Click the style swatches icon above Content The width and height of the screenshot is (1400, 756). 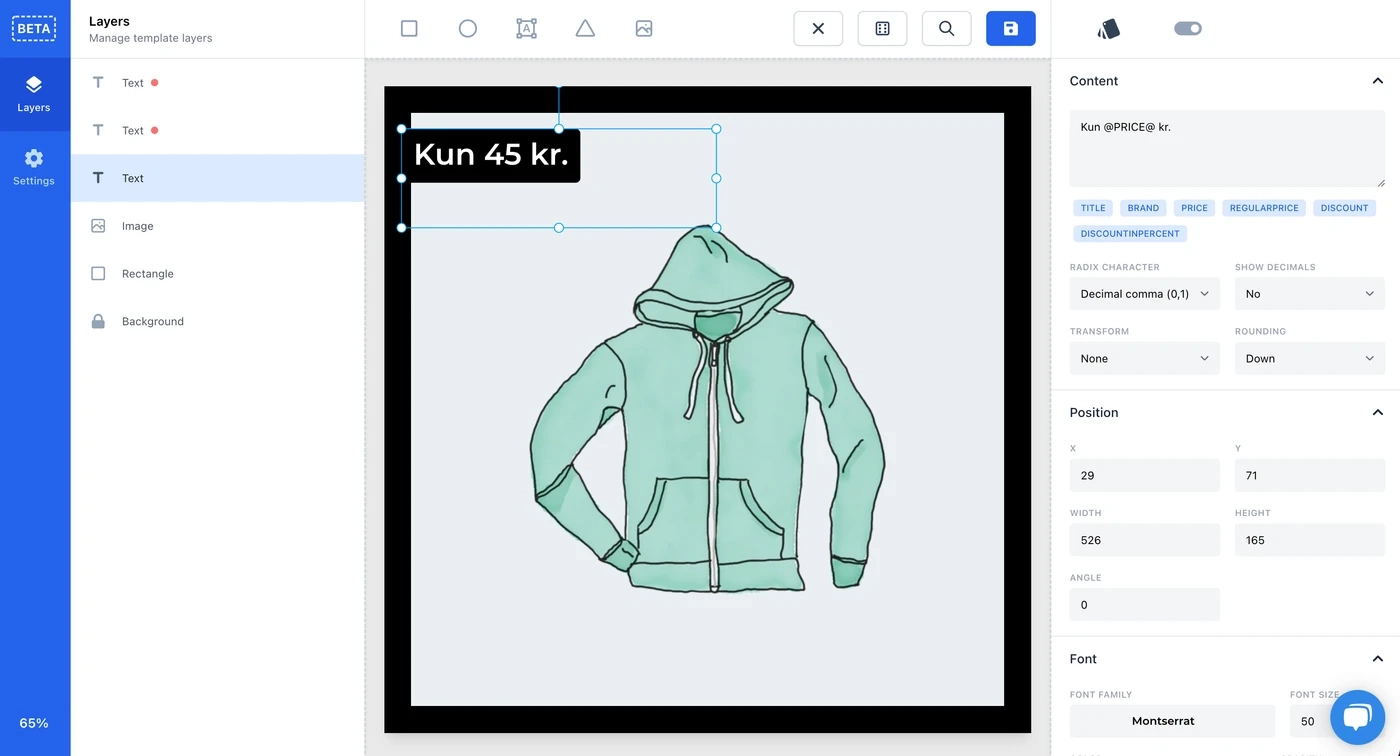pos(1108,29)
